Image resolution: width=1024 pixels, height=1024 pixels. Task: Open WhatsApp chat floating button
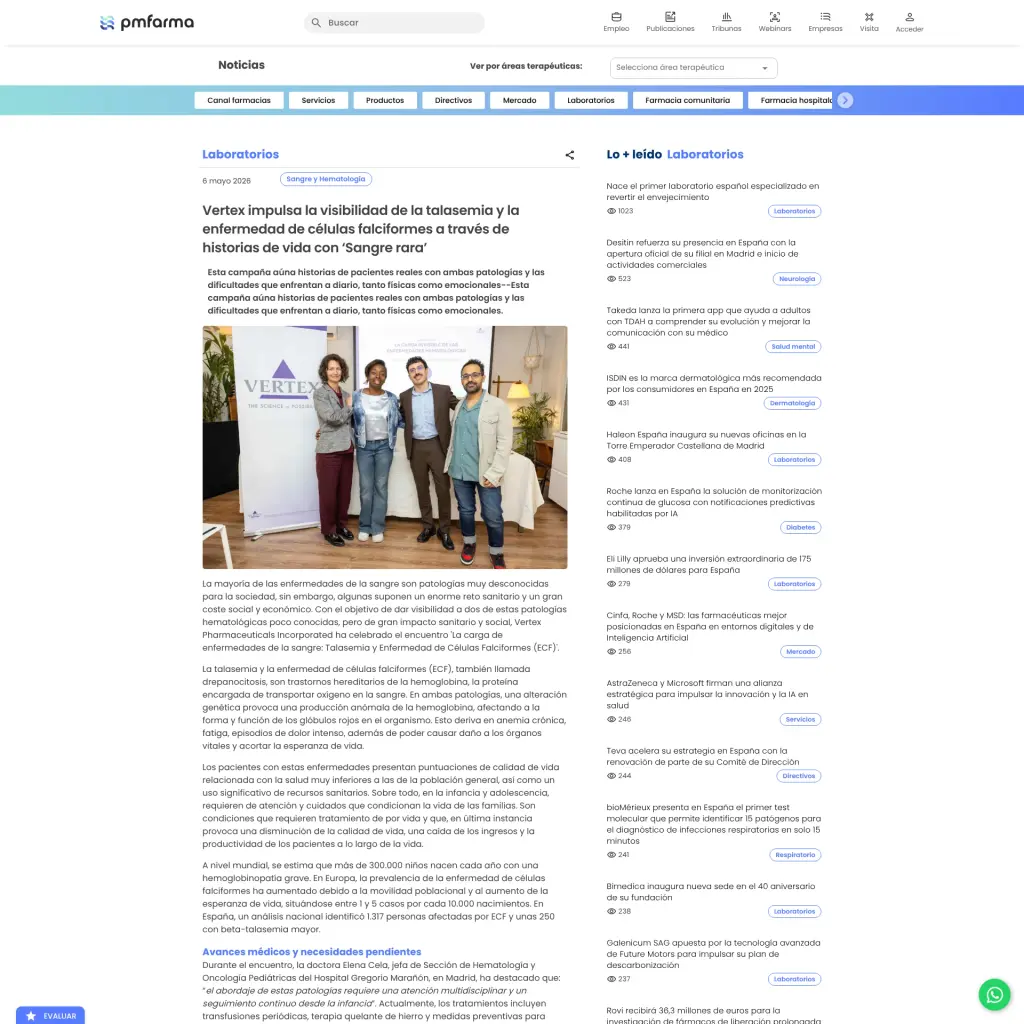click(x=994, y=994)
